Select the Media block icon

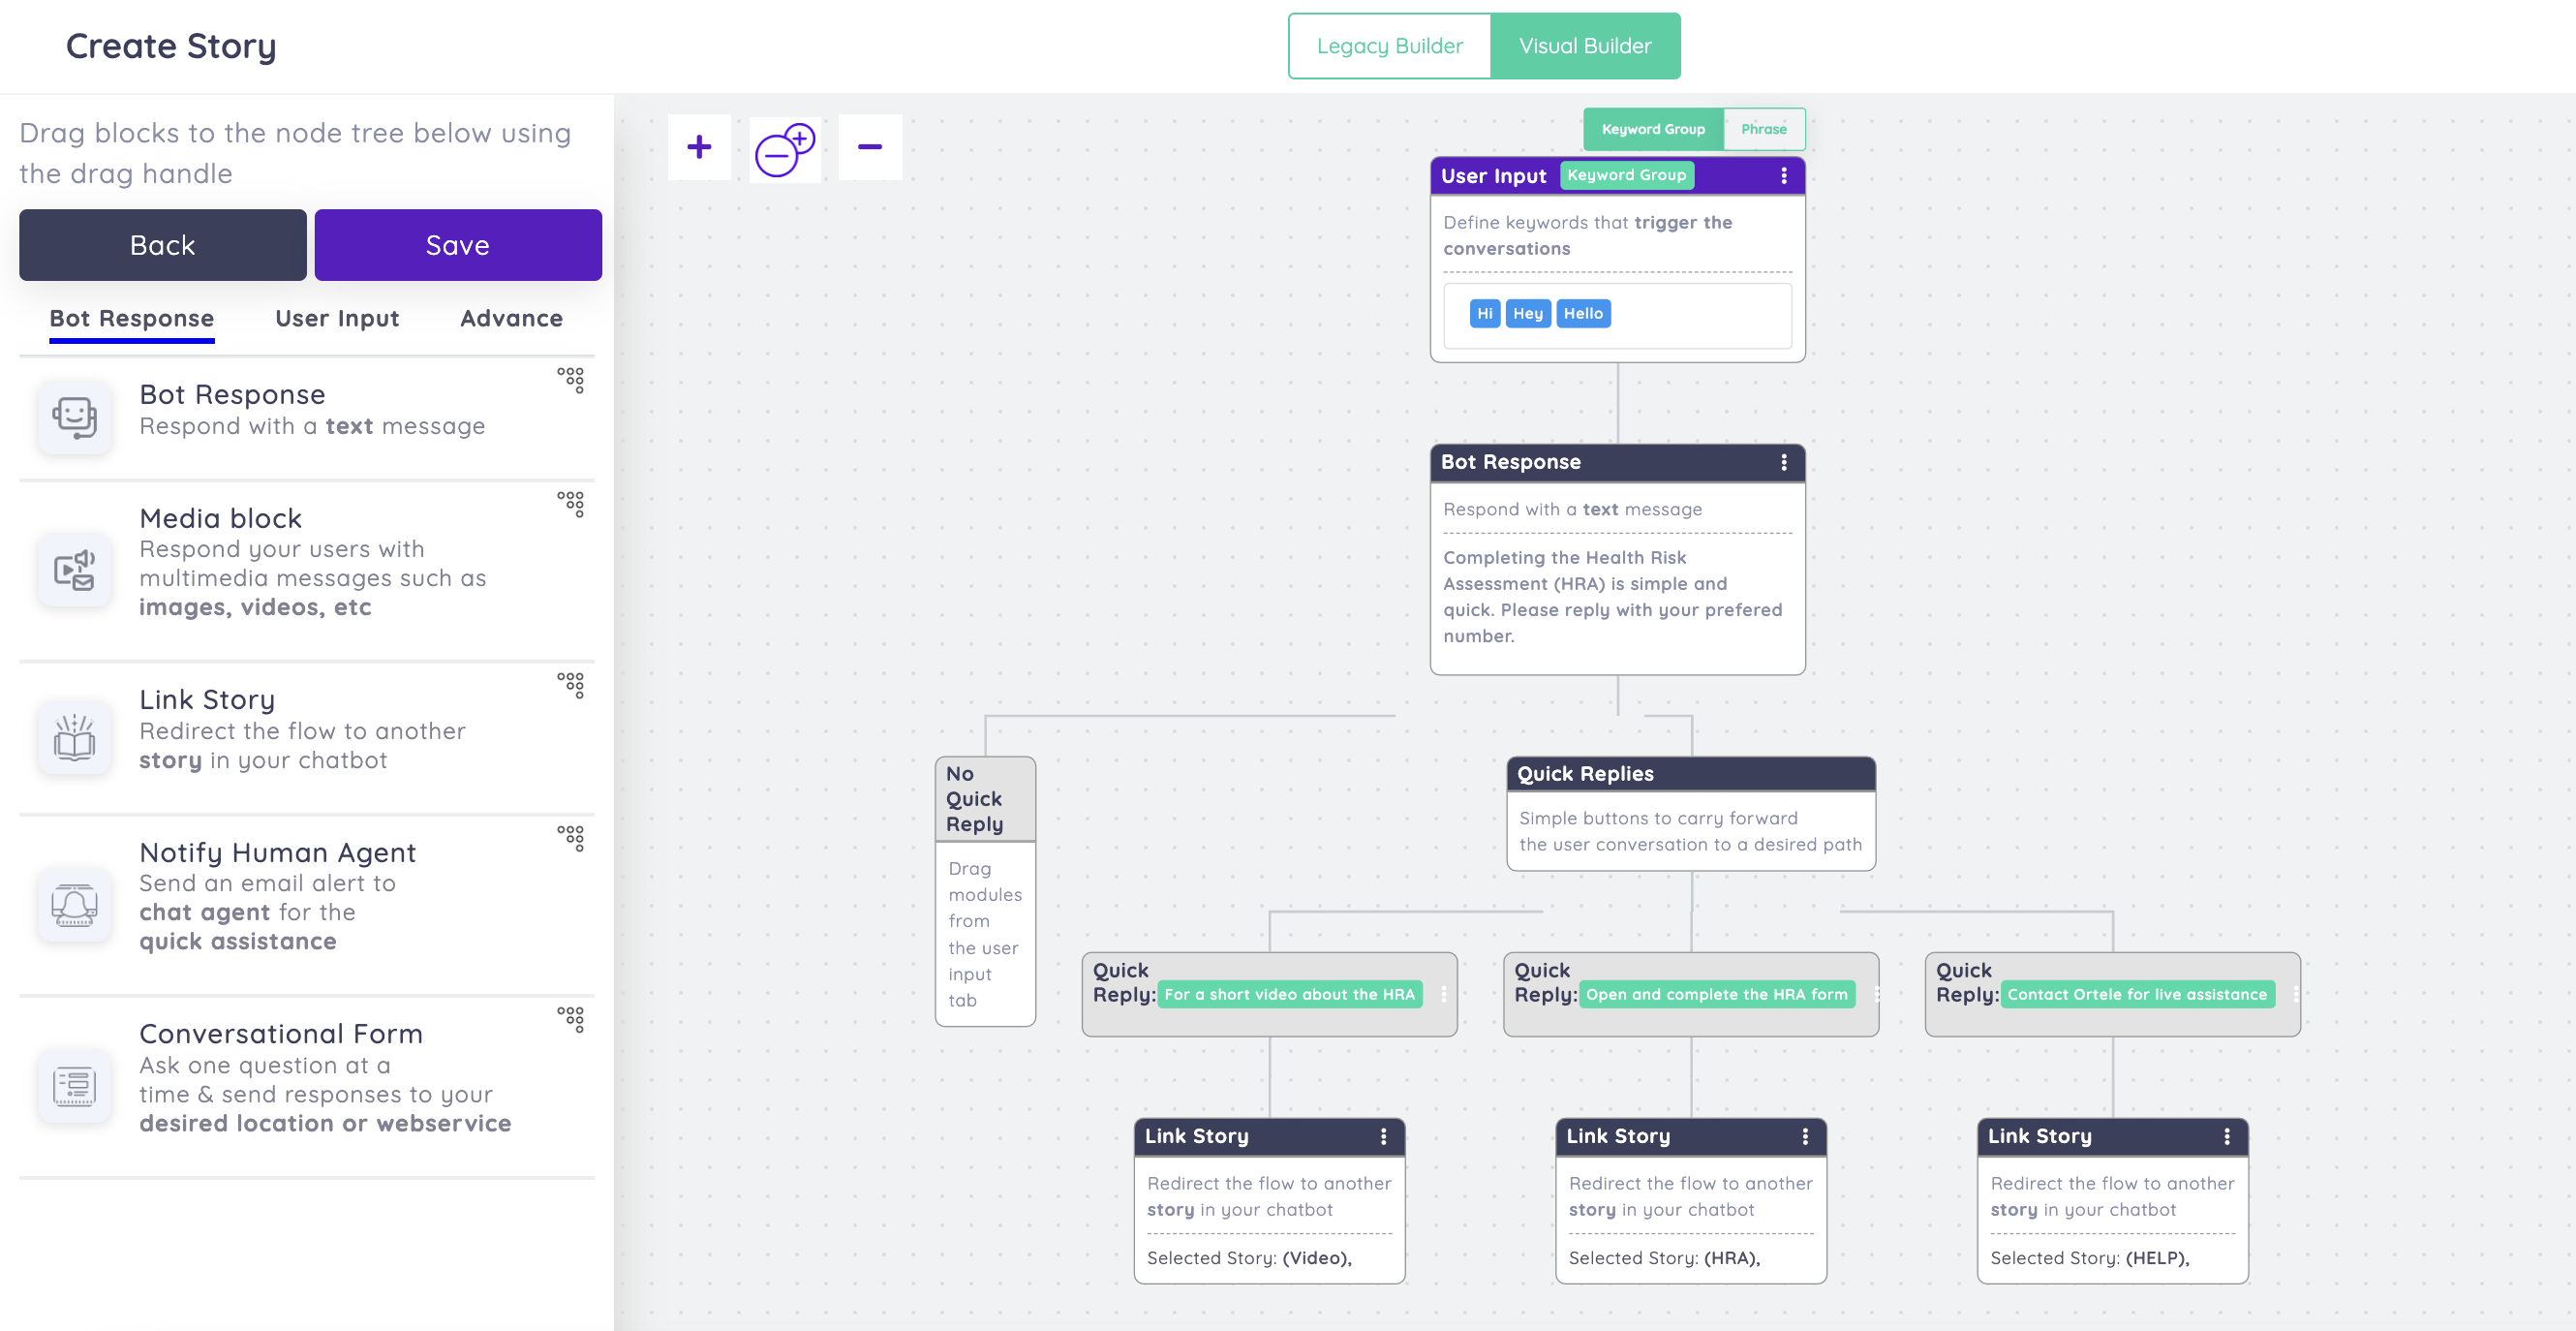click(74, 569)
